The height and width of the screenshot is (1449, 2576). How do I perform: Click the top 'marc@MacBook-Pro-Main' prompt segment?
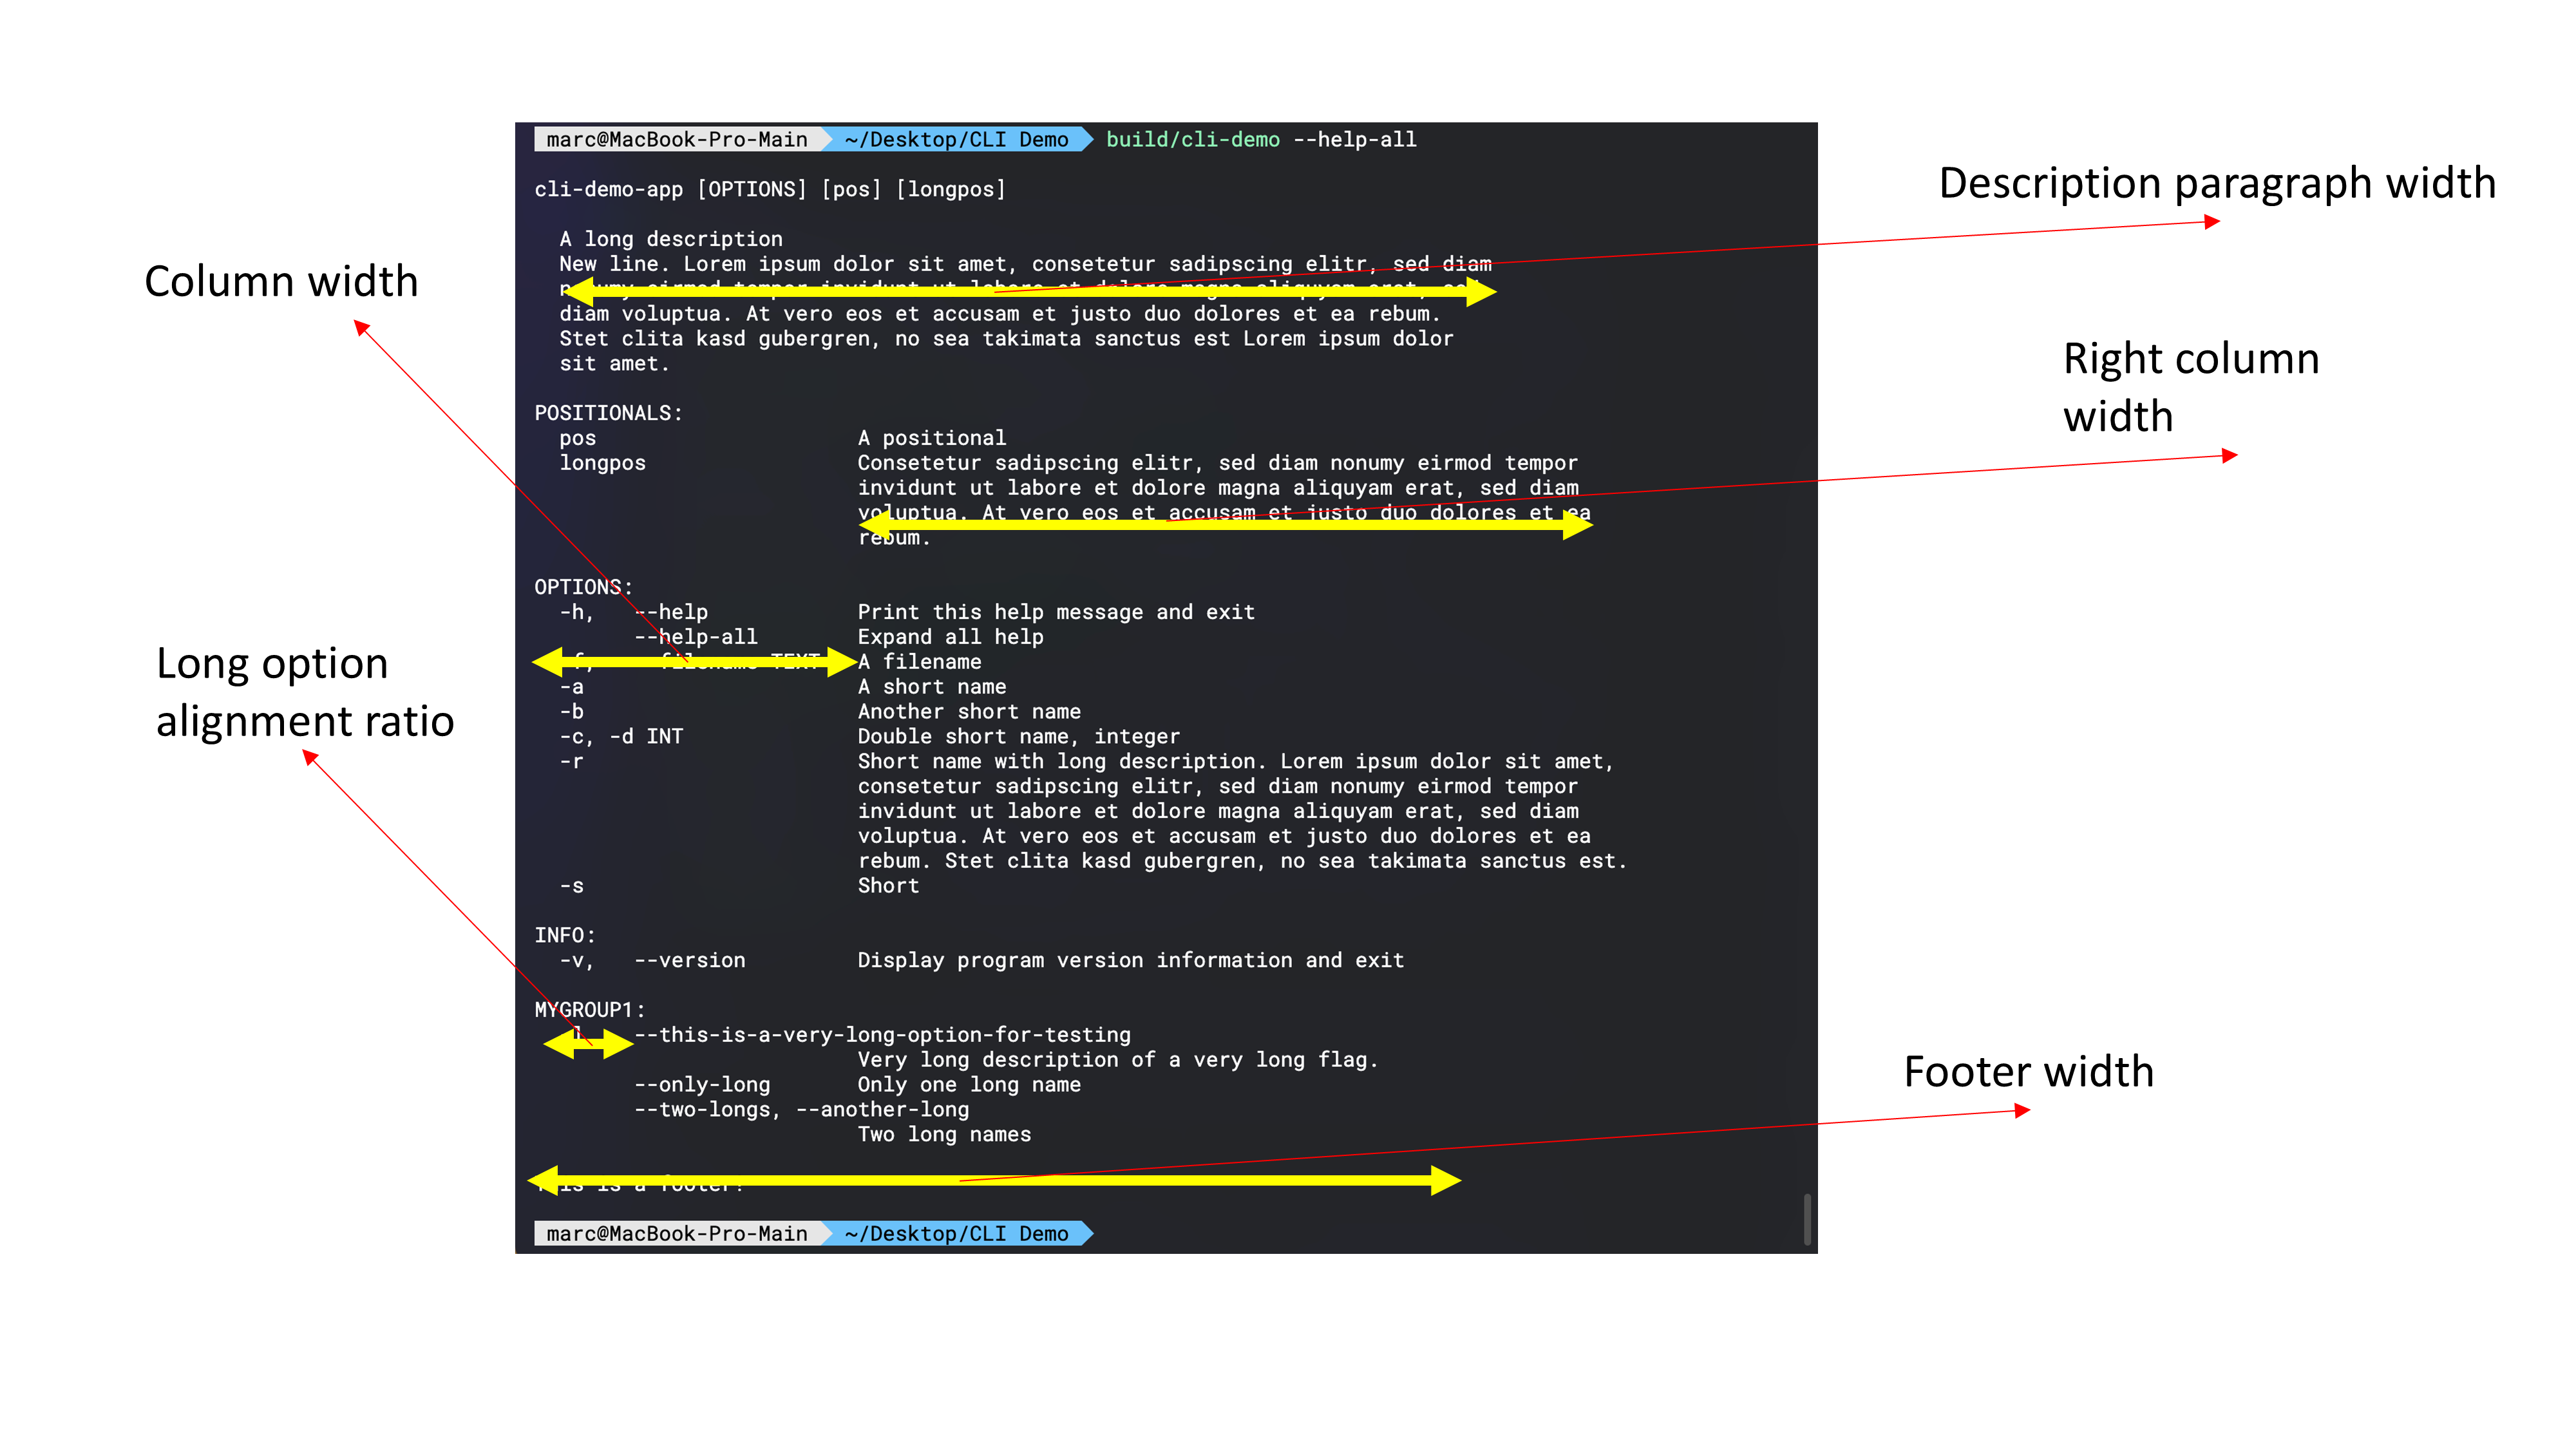coord(677,140)
